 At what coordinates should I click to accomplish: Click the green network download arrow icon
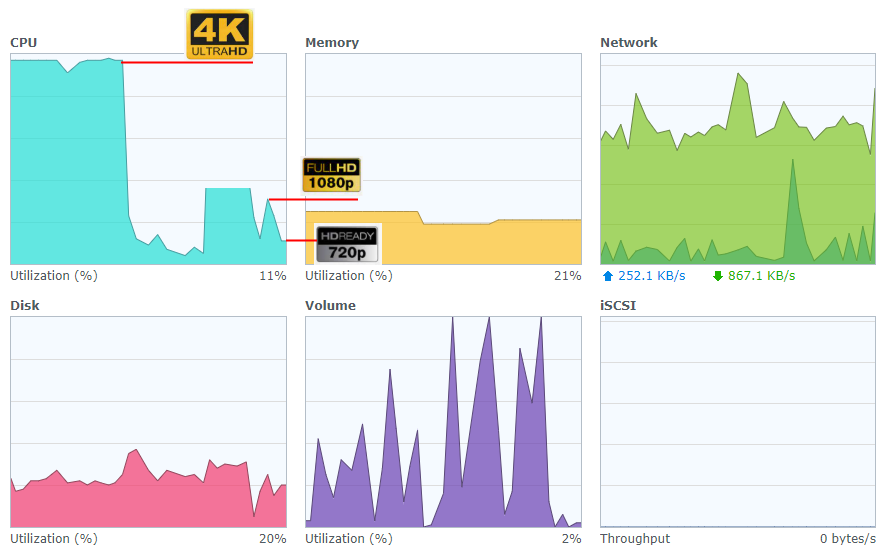pos(718,276)
